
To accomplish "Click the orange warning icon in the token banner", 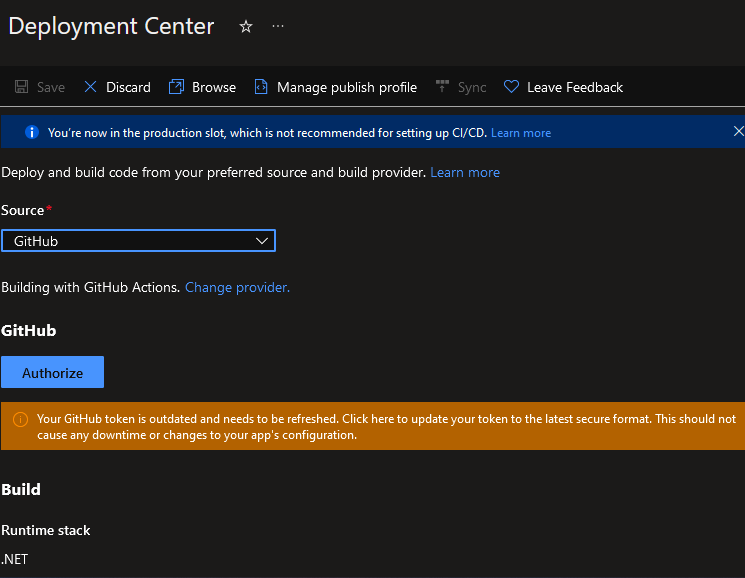I will [20, 419].
